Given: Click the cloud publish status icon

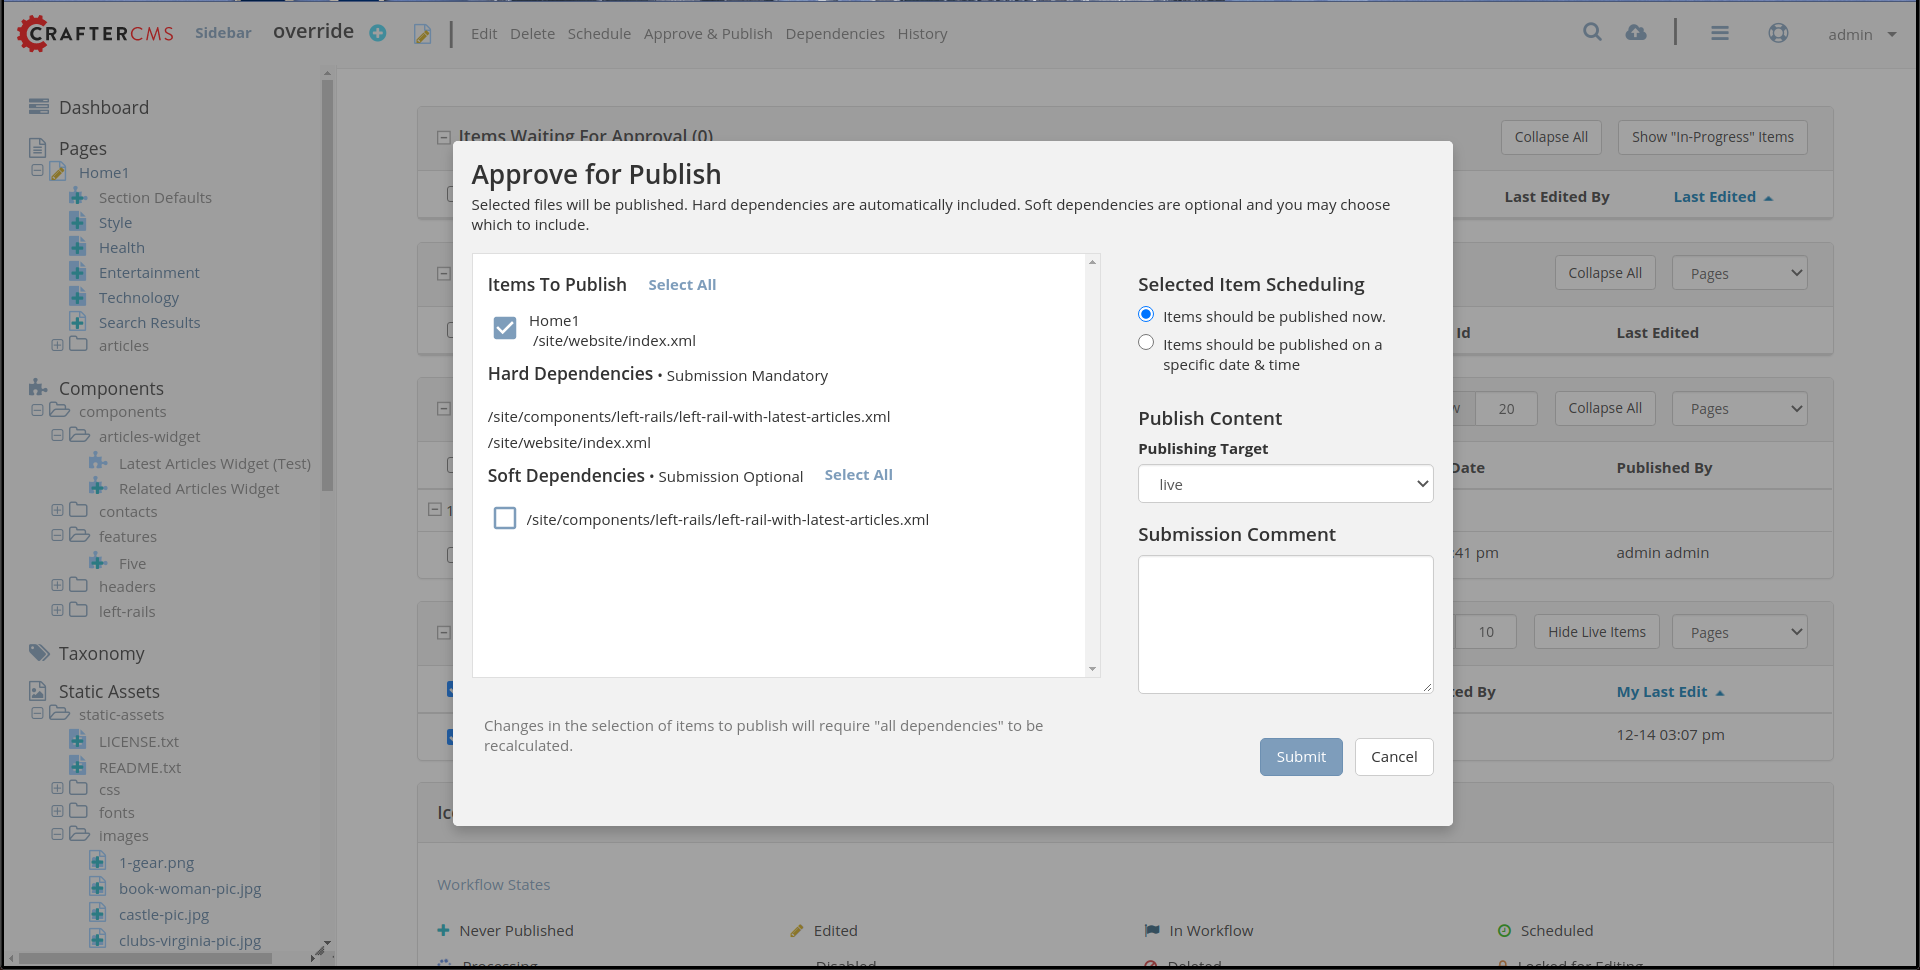Looking at the screenshot, I should coord(1636,32).
